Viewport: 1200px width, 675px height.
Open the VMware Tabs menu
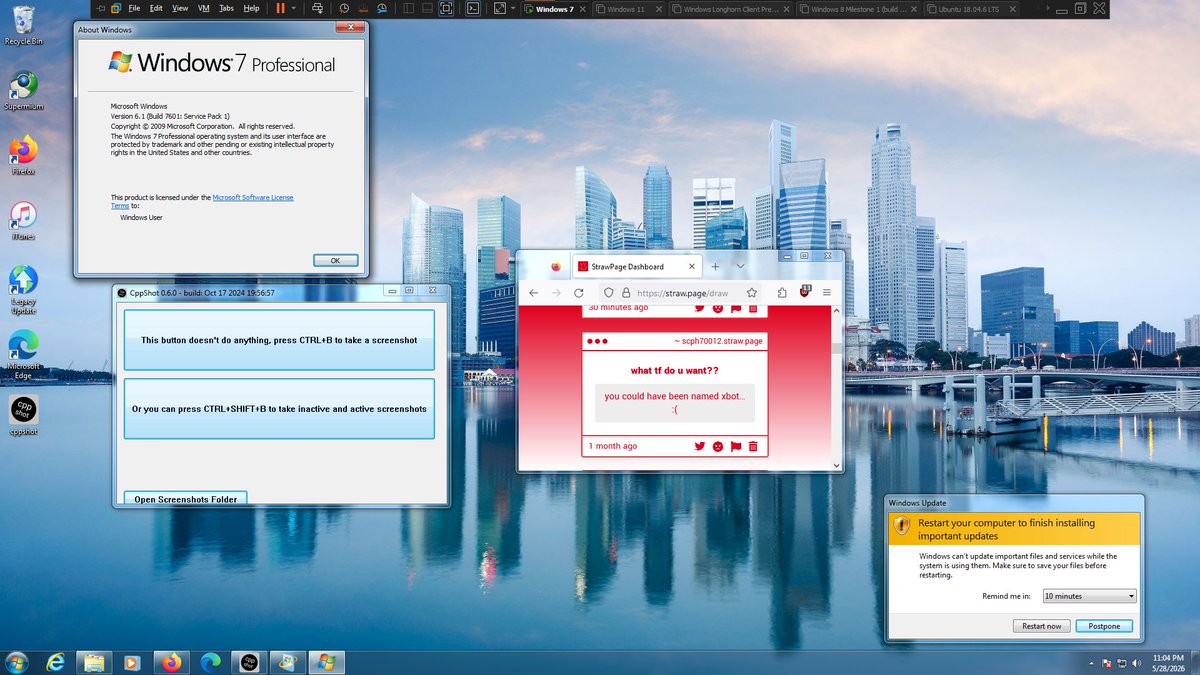(227, 8)
